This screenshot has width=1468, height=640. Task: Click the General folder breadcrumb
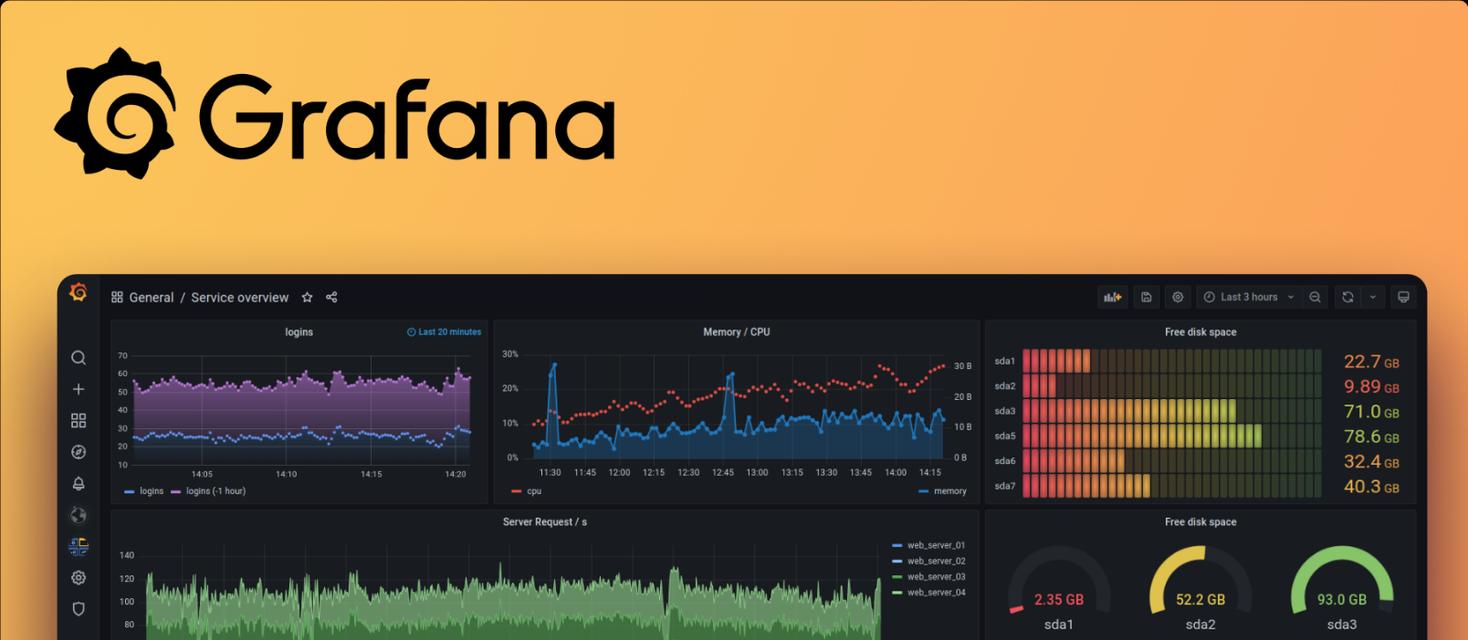(x=151, y=297)
